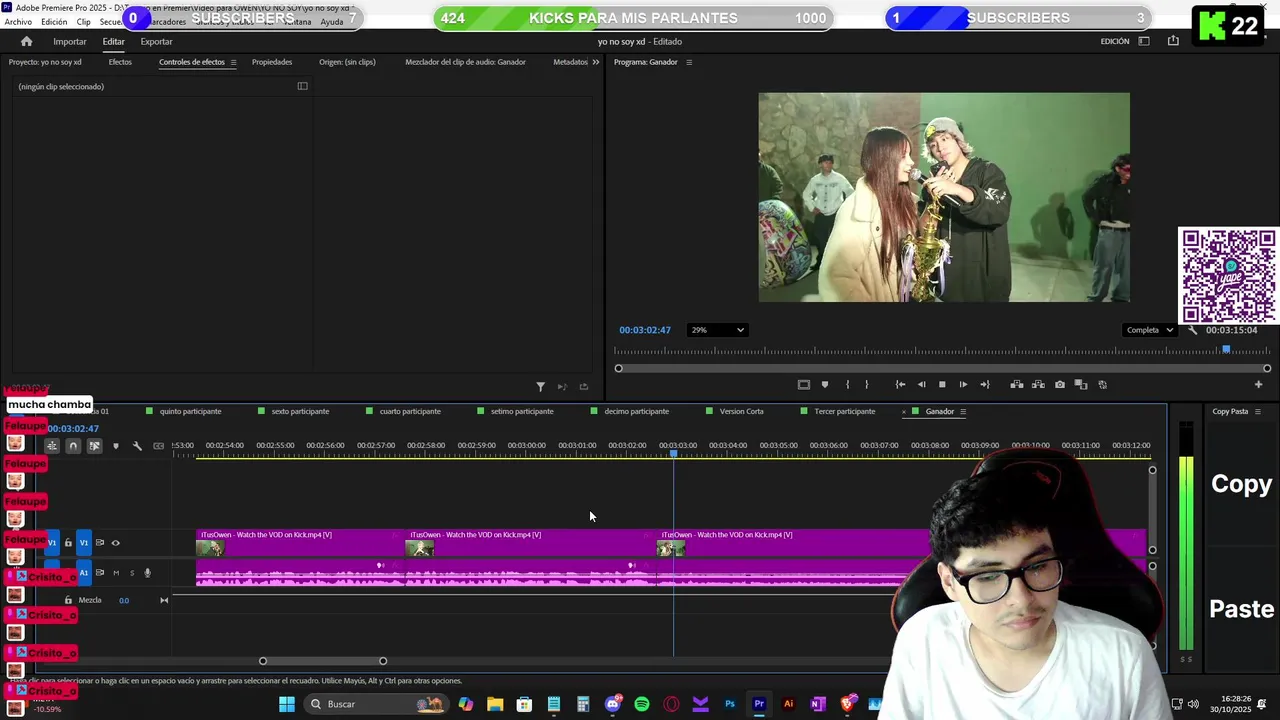1280x720 pixels.
Task: Open Ayuda menu
Action: [332, 22]
